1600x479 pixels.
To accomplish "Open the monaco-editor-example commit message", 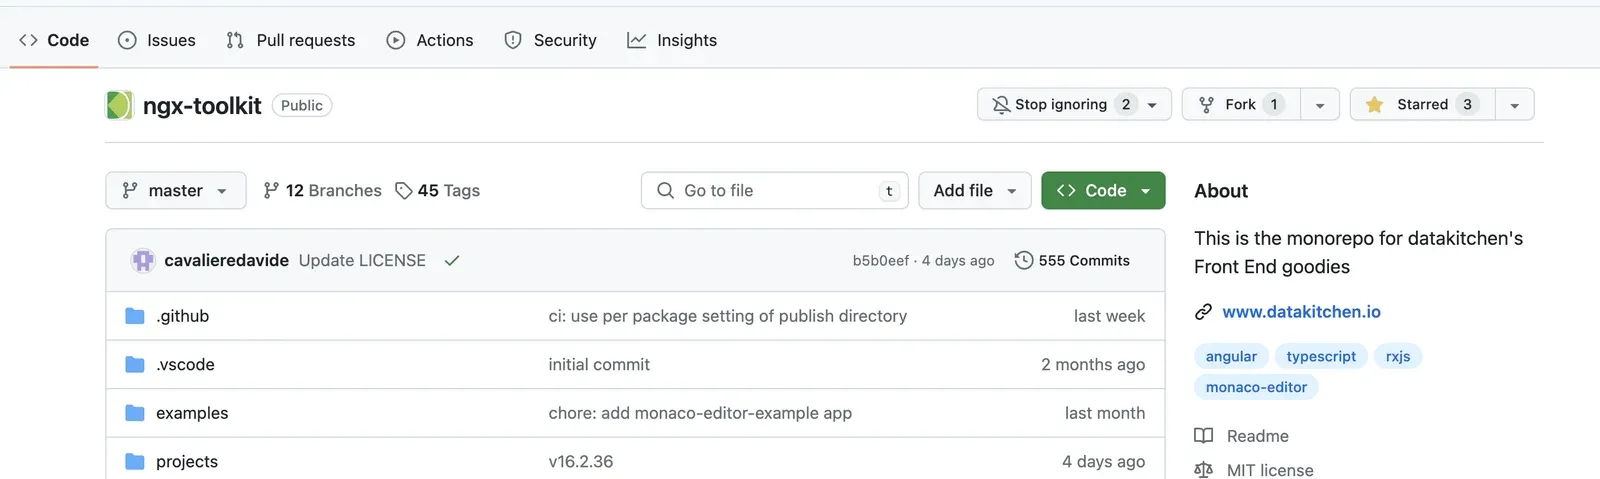I will point(700,413).
